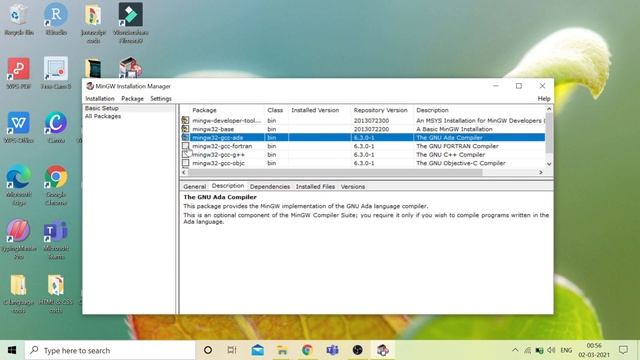
Task: Click the Description column header
Action: [432, 110]
